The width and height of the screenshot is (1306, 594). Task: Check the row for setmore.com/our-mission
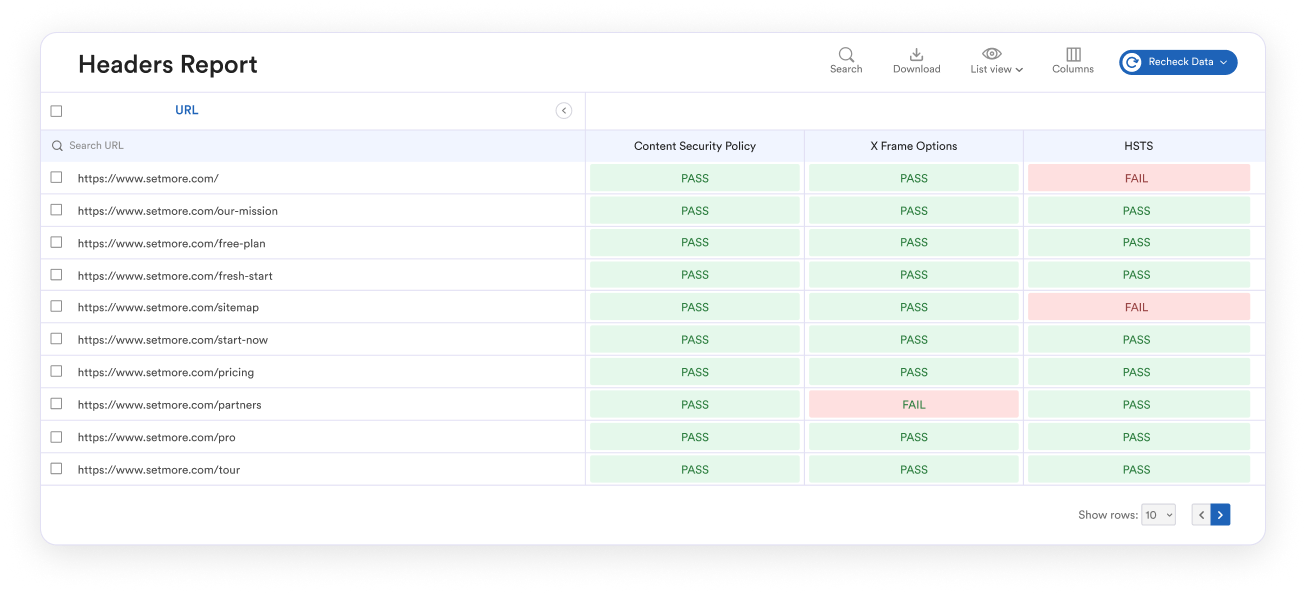[57, 210]
